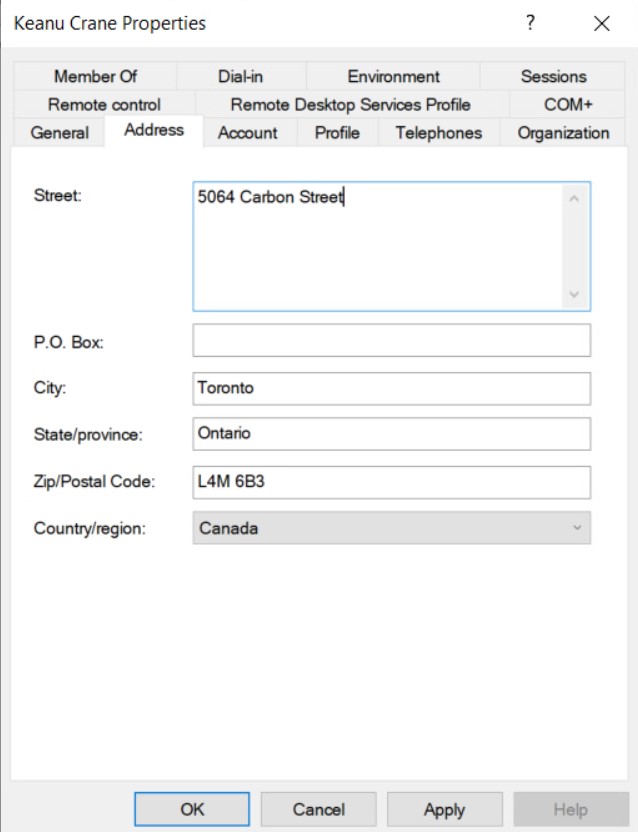Open Remote Desktop Services Profile tab

[350, 104]
